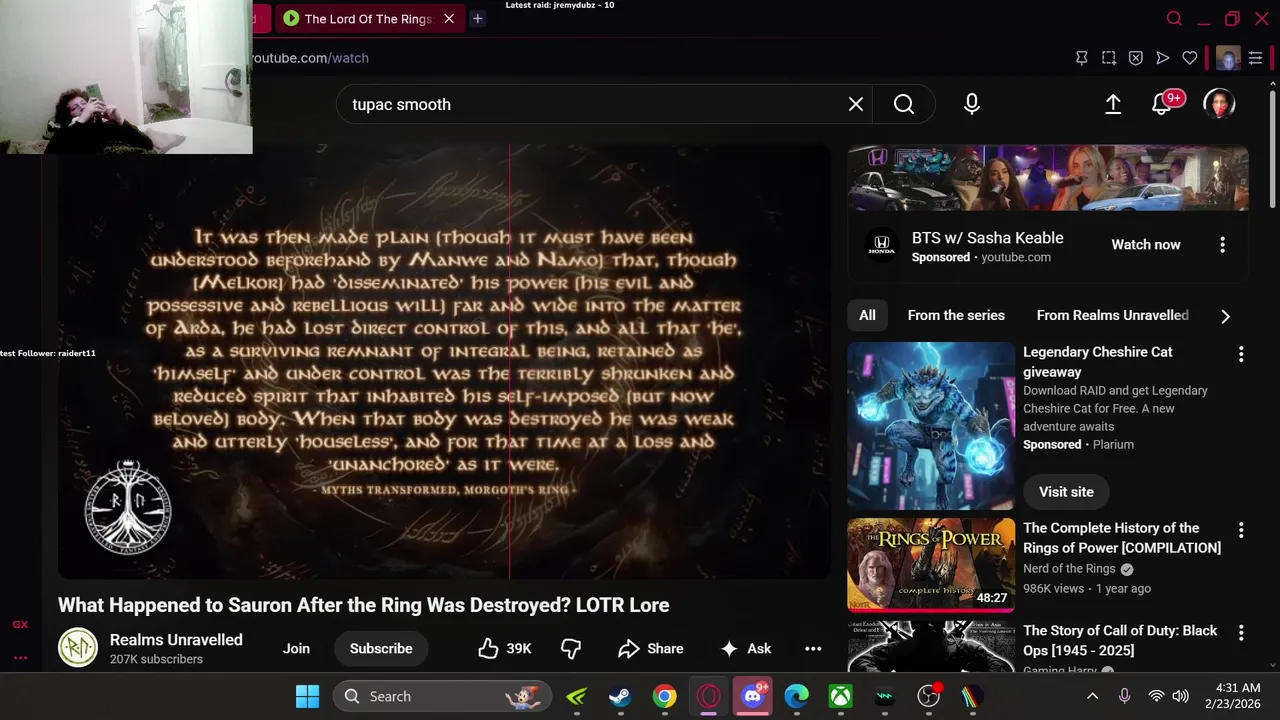
Task: Open Opera tab search magnifier
Action: coord(1175,18)
